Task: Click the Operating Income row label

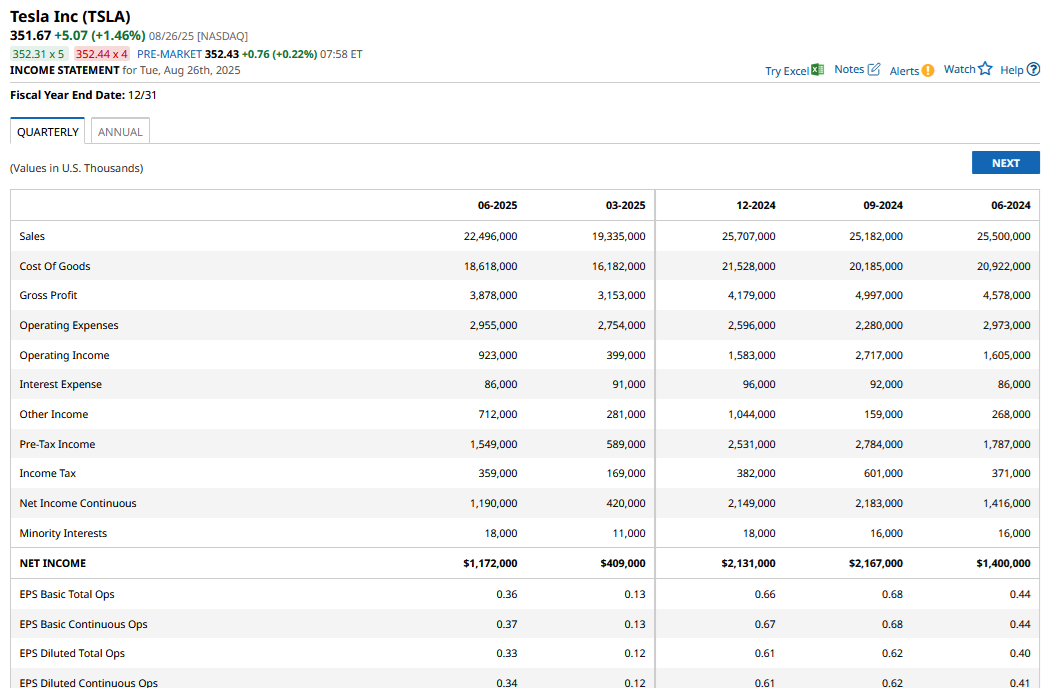Action: coord(65,355)
